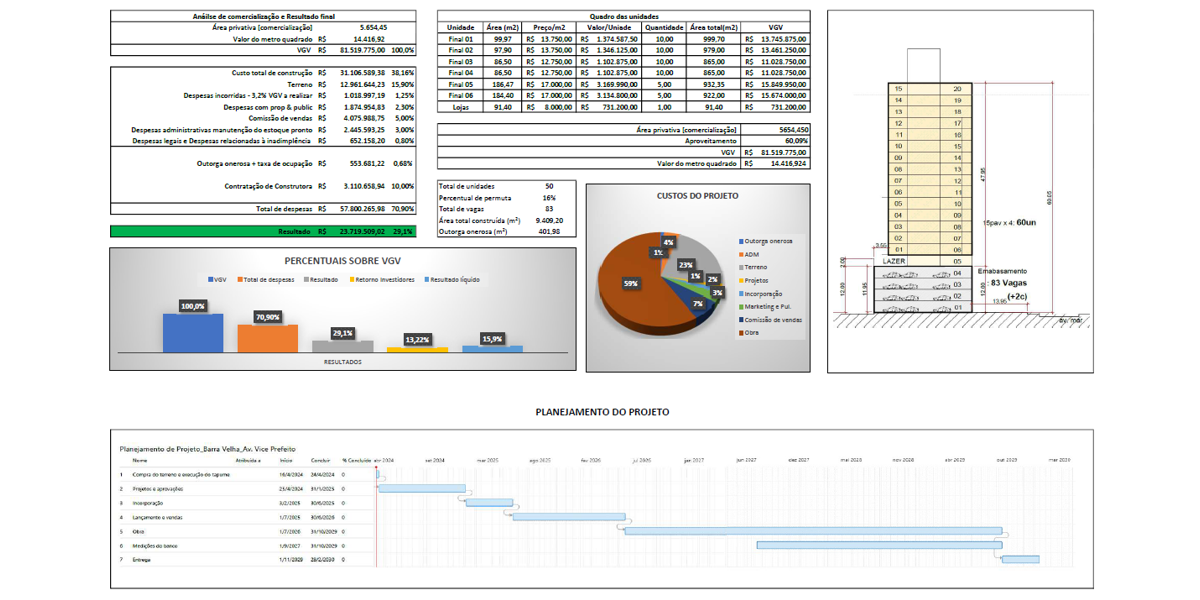The height and width of the screenshot is (600, 1200).
Task: Select the Projetos e aprovações task bar
Action: [x=422, y=488]
